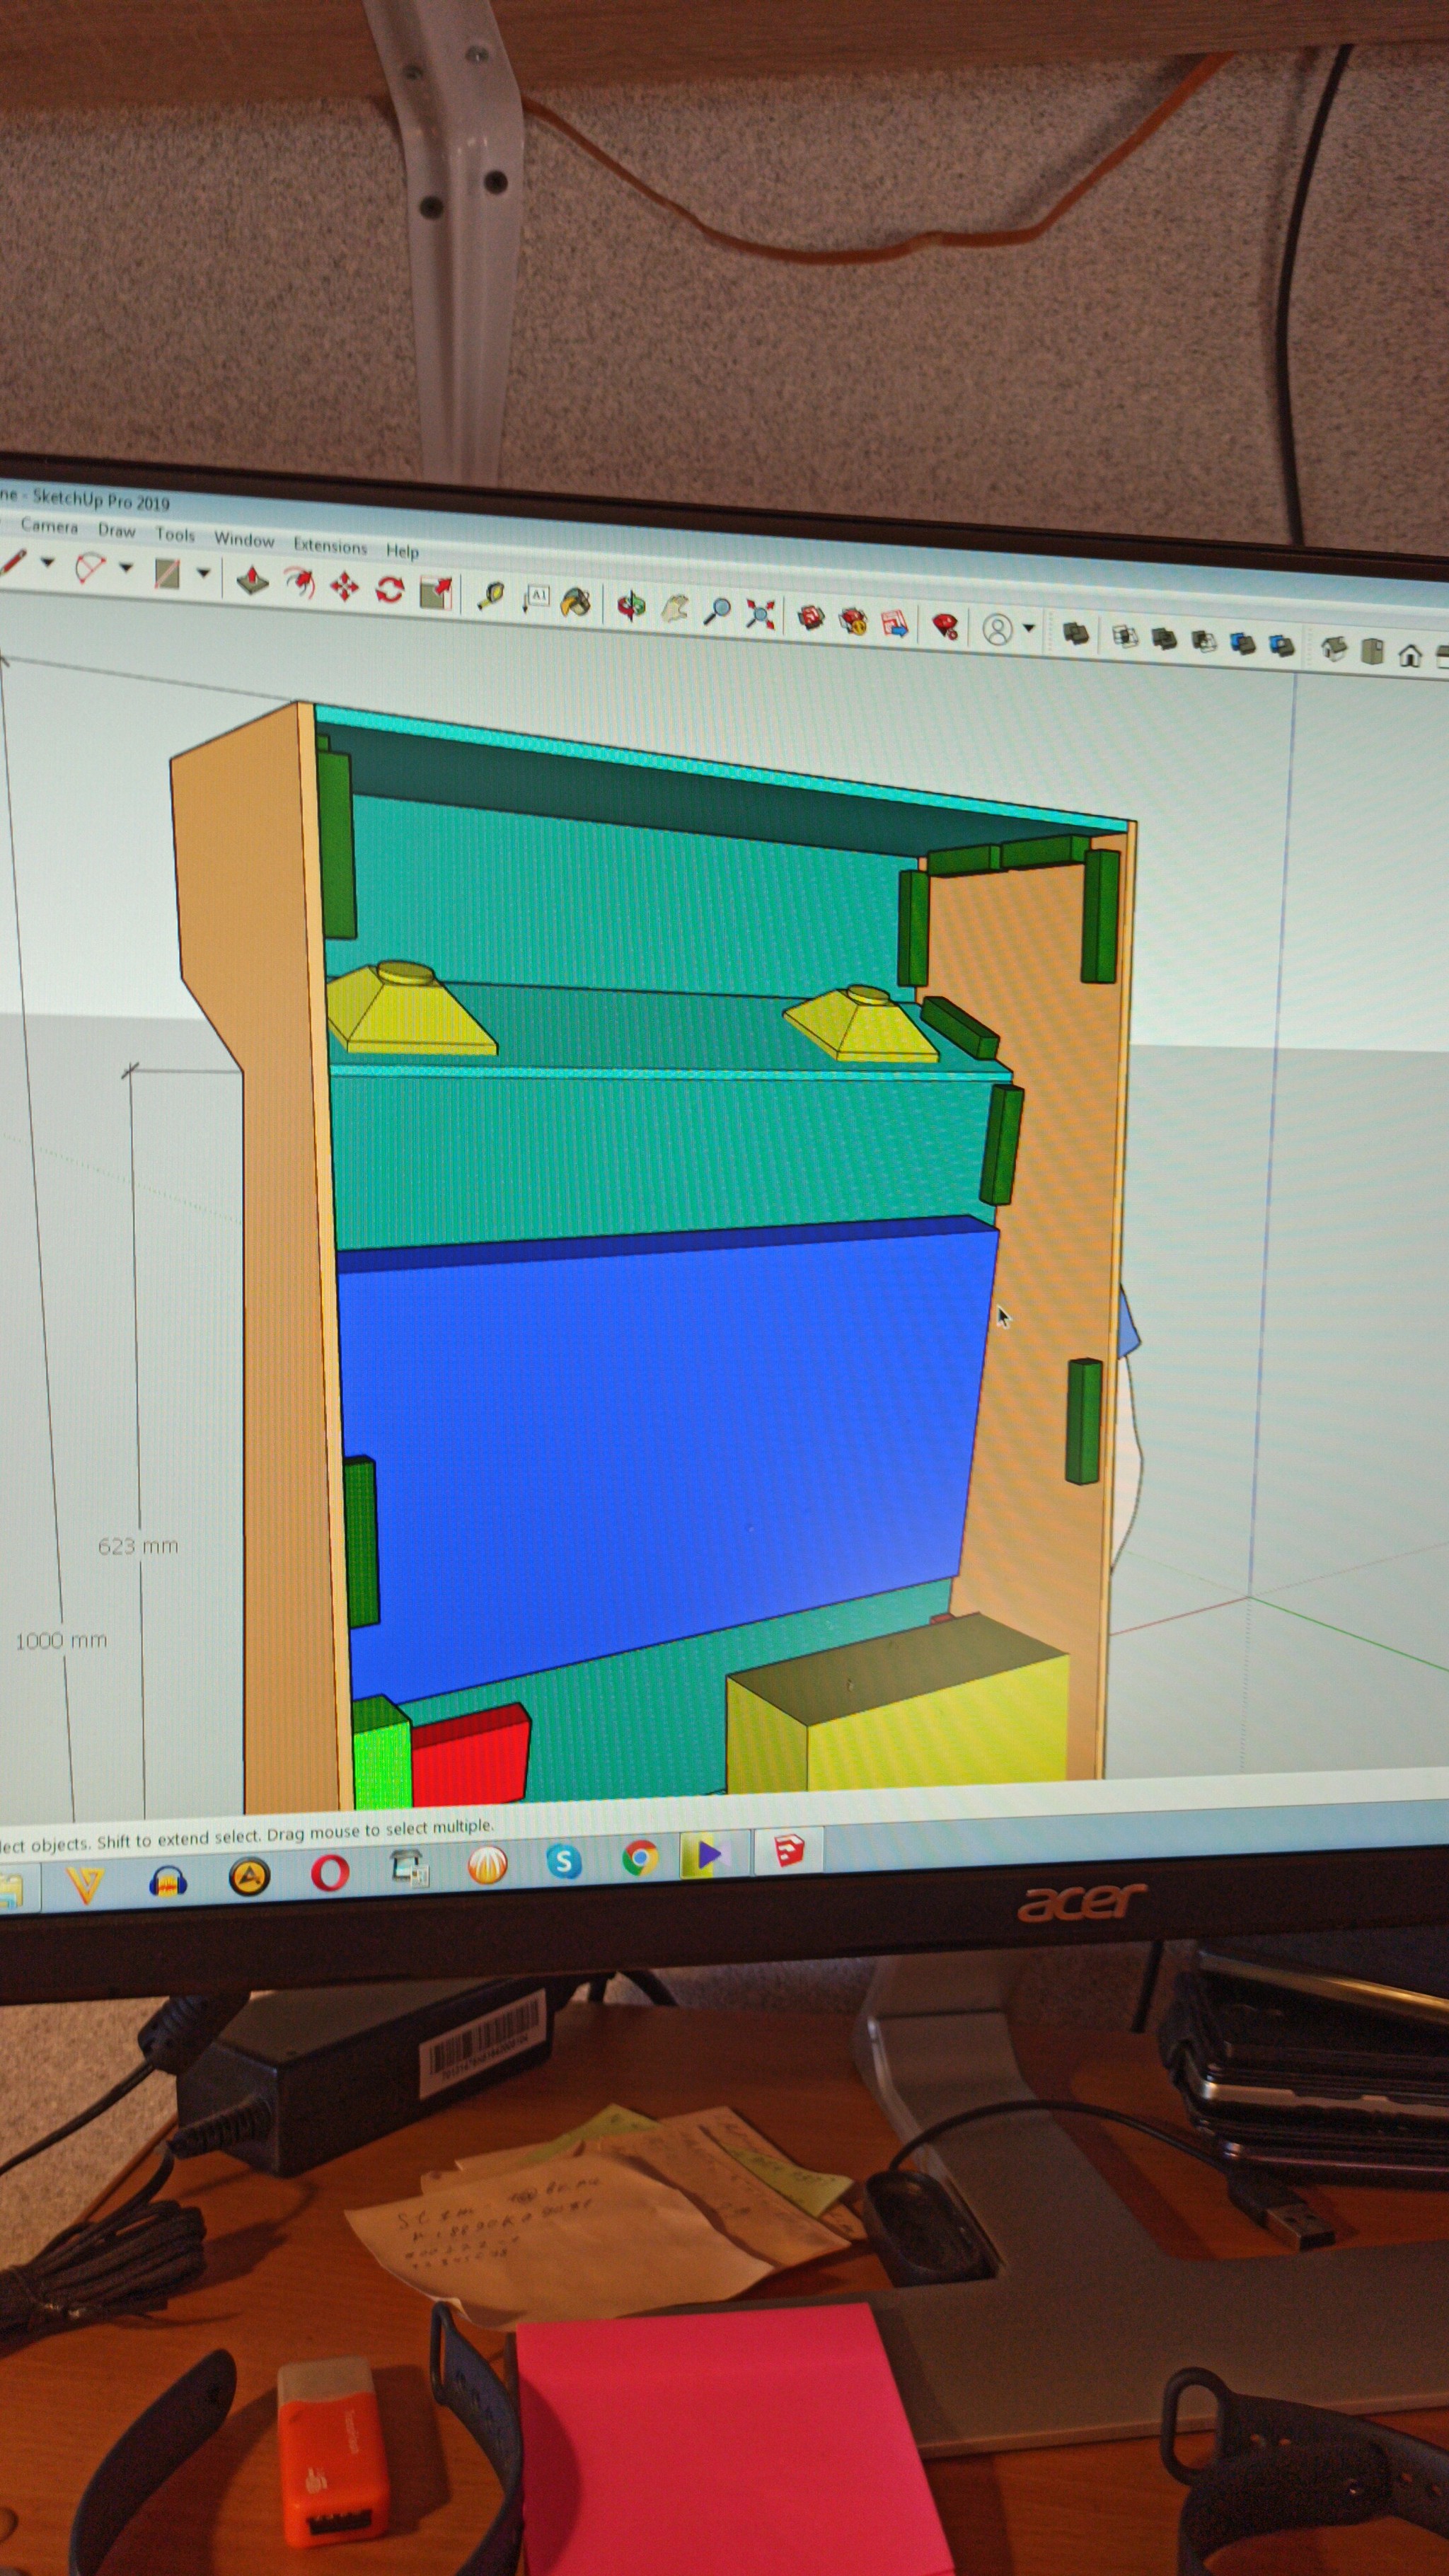1449x2576 pixels.
Task: Select the Intersect solid tool
Action: (x=1125, y=637)
